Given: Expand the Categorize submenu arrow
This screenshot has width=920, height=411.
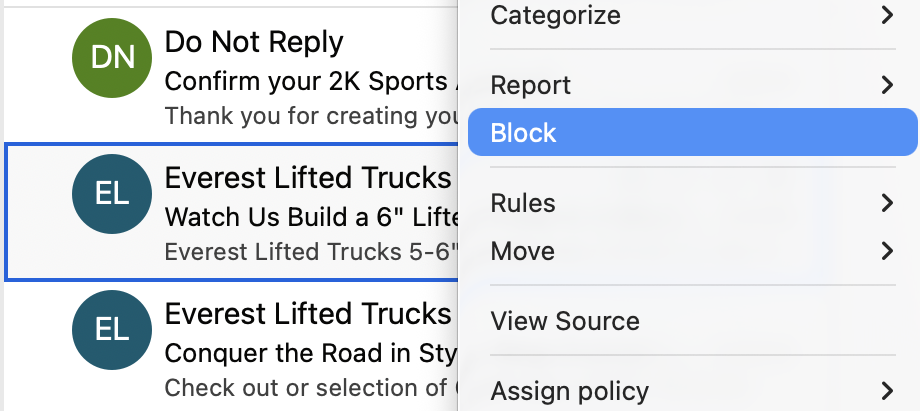Looking at the screenshot, I should click(886, 15).
